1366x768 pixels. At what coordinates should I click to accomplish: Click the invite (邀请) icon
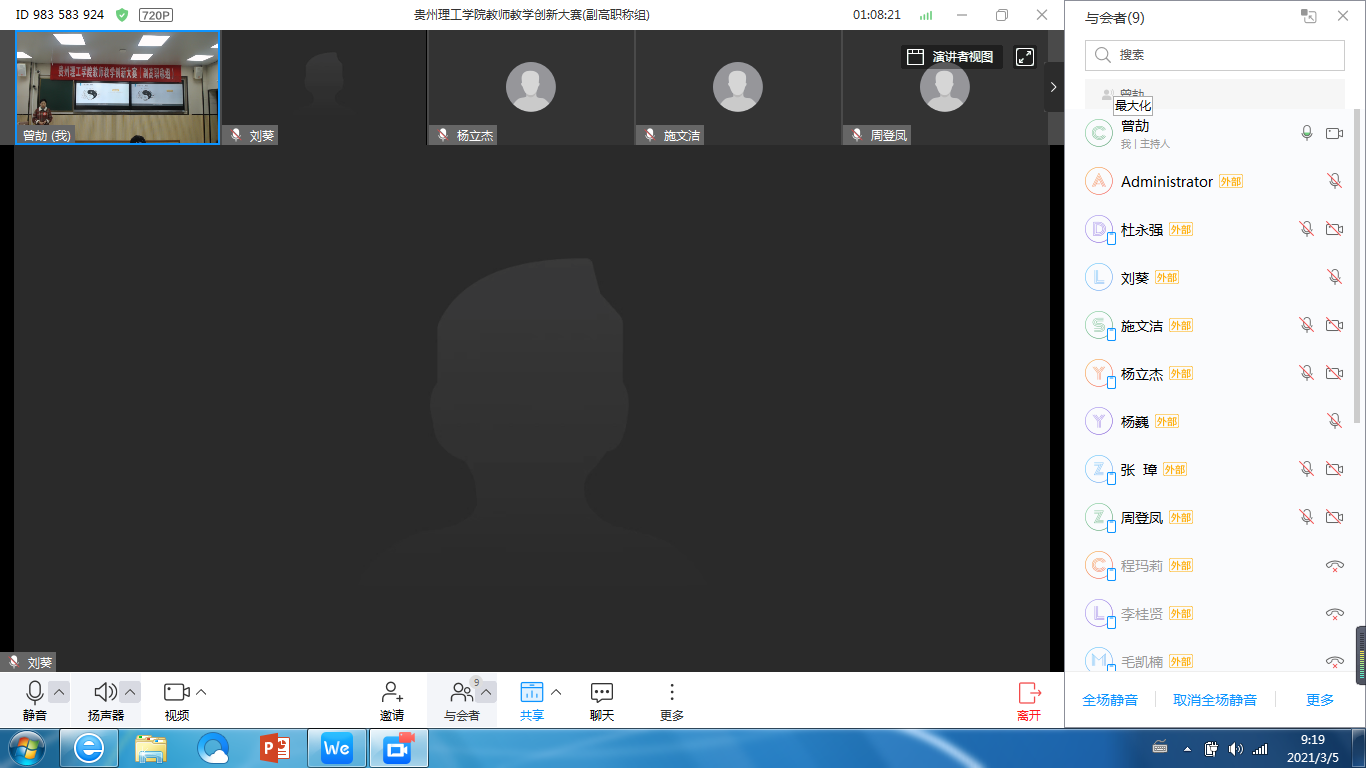(x=392, y=693)
